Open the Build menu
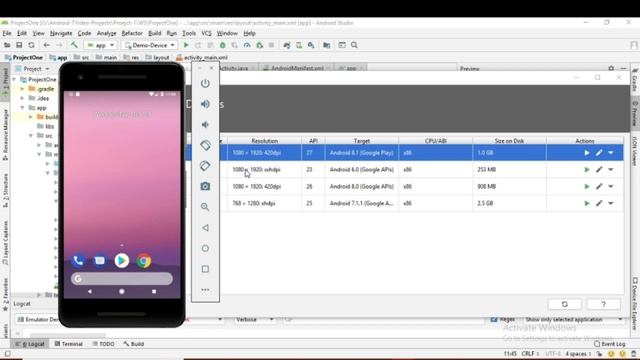640x360 pixels. click(x=154, y=33)
